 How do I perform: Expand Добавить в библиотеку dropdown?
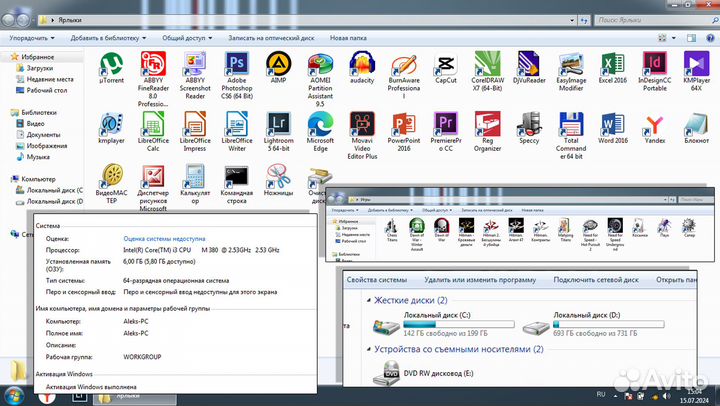tap(108, 38)
